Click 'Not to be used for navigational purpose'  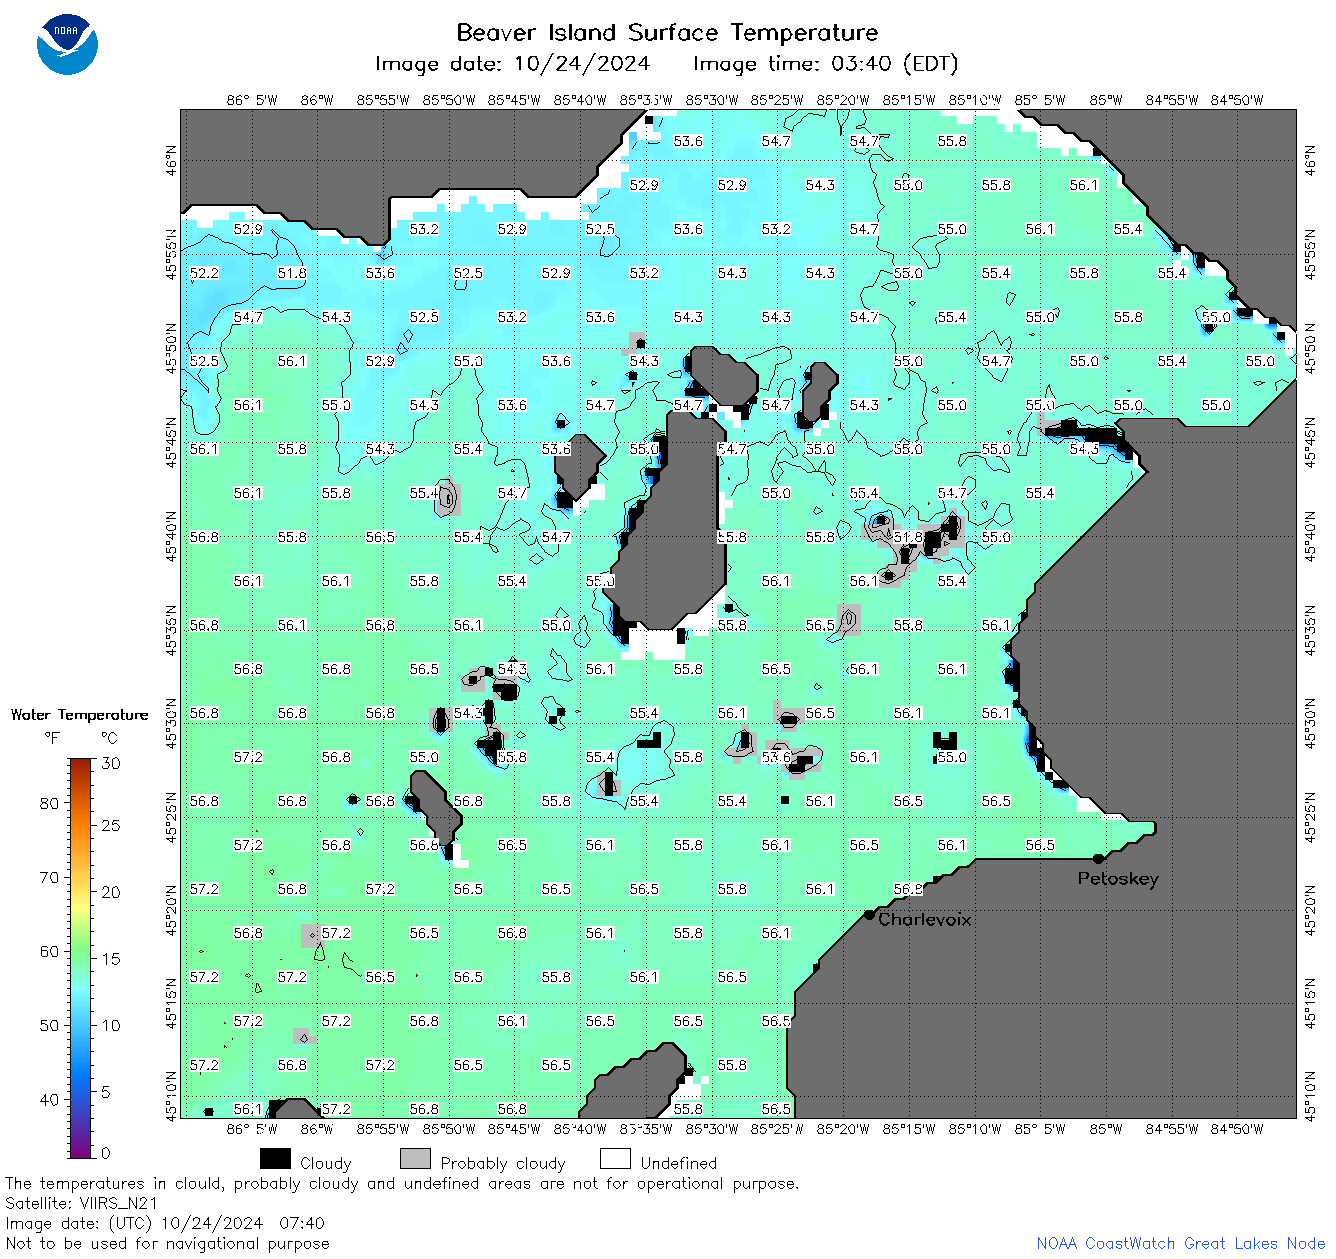pos(167,1243)
